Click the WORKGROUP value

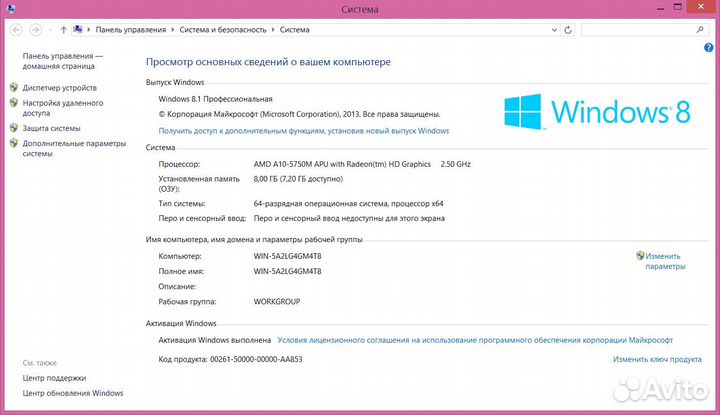276,302
